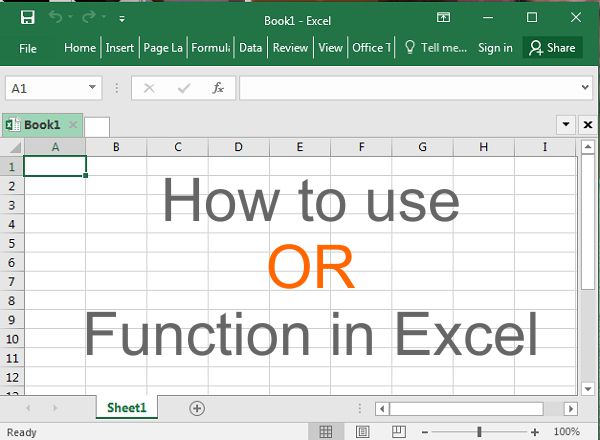Open the Office Tab list dropdown arrow

click(566, 124)
